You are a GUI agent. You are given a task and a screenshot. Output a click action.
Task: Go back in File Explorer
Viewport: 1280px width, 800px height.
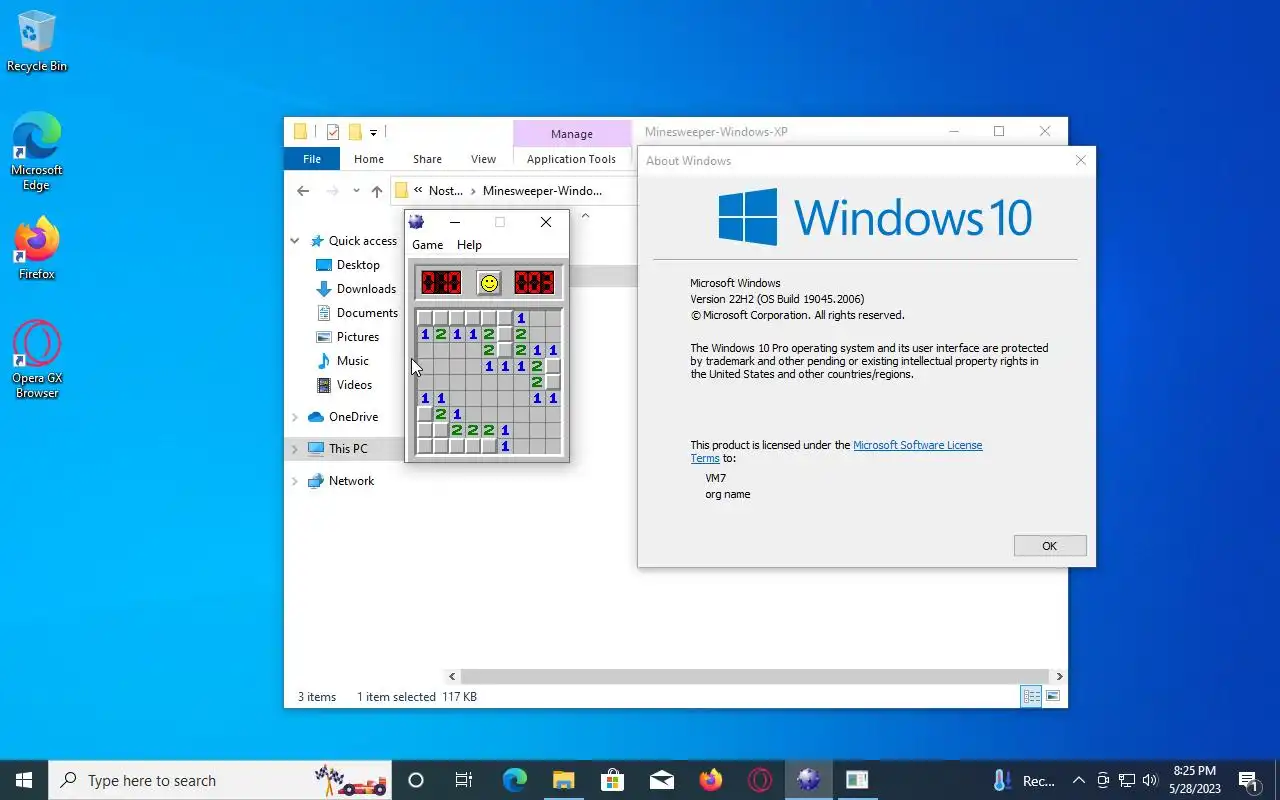(303, 191)
